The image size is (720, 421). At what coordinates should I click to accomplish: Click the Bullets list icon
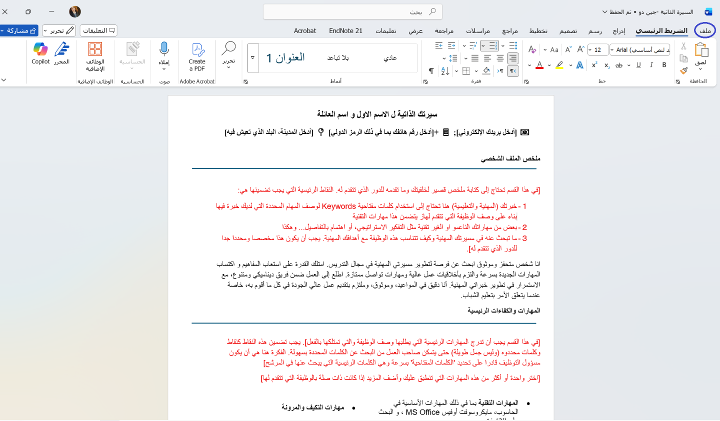513,45
